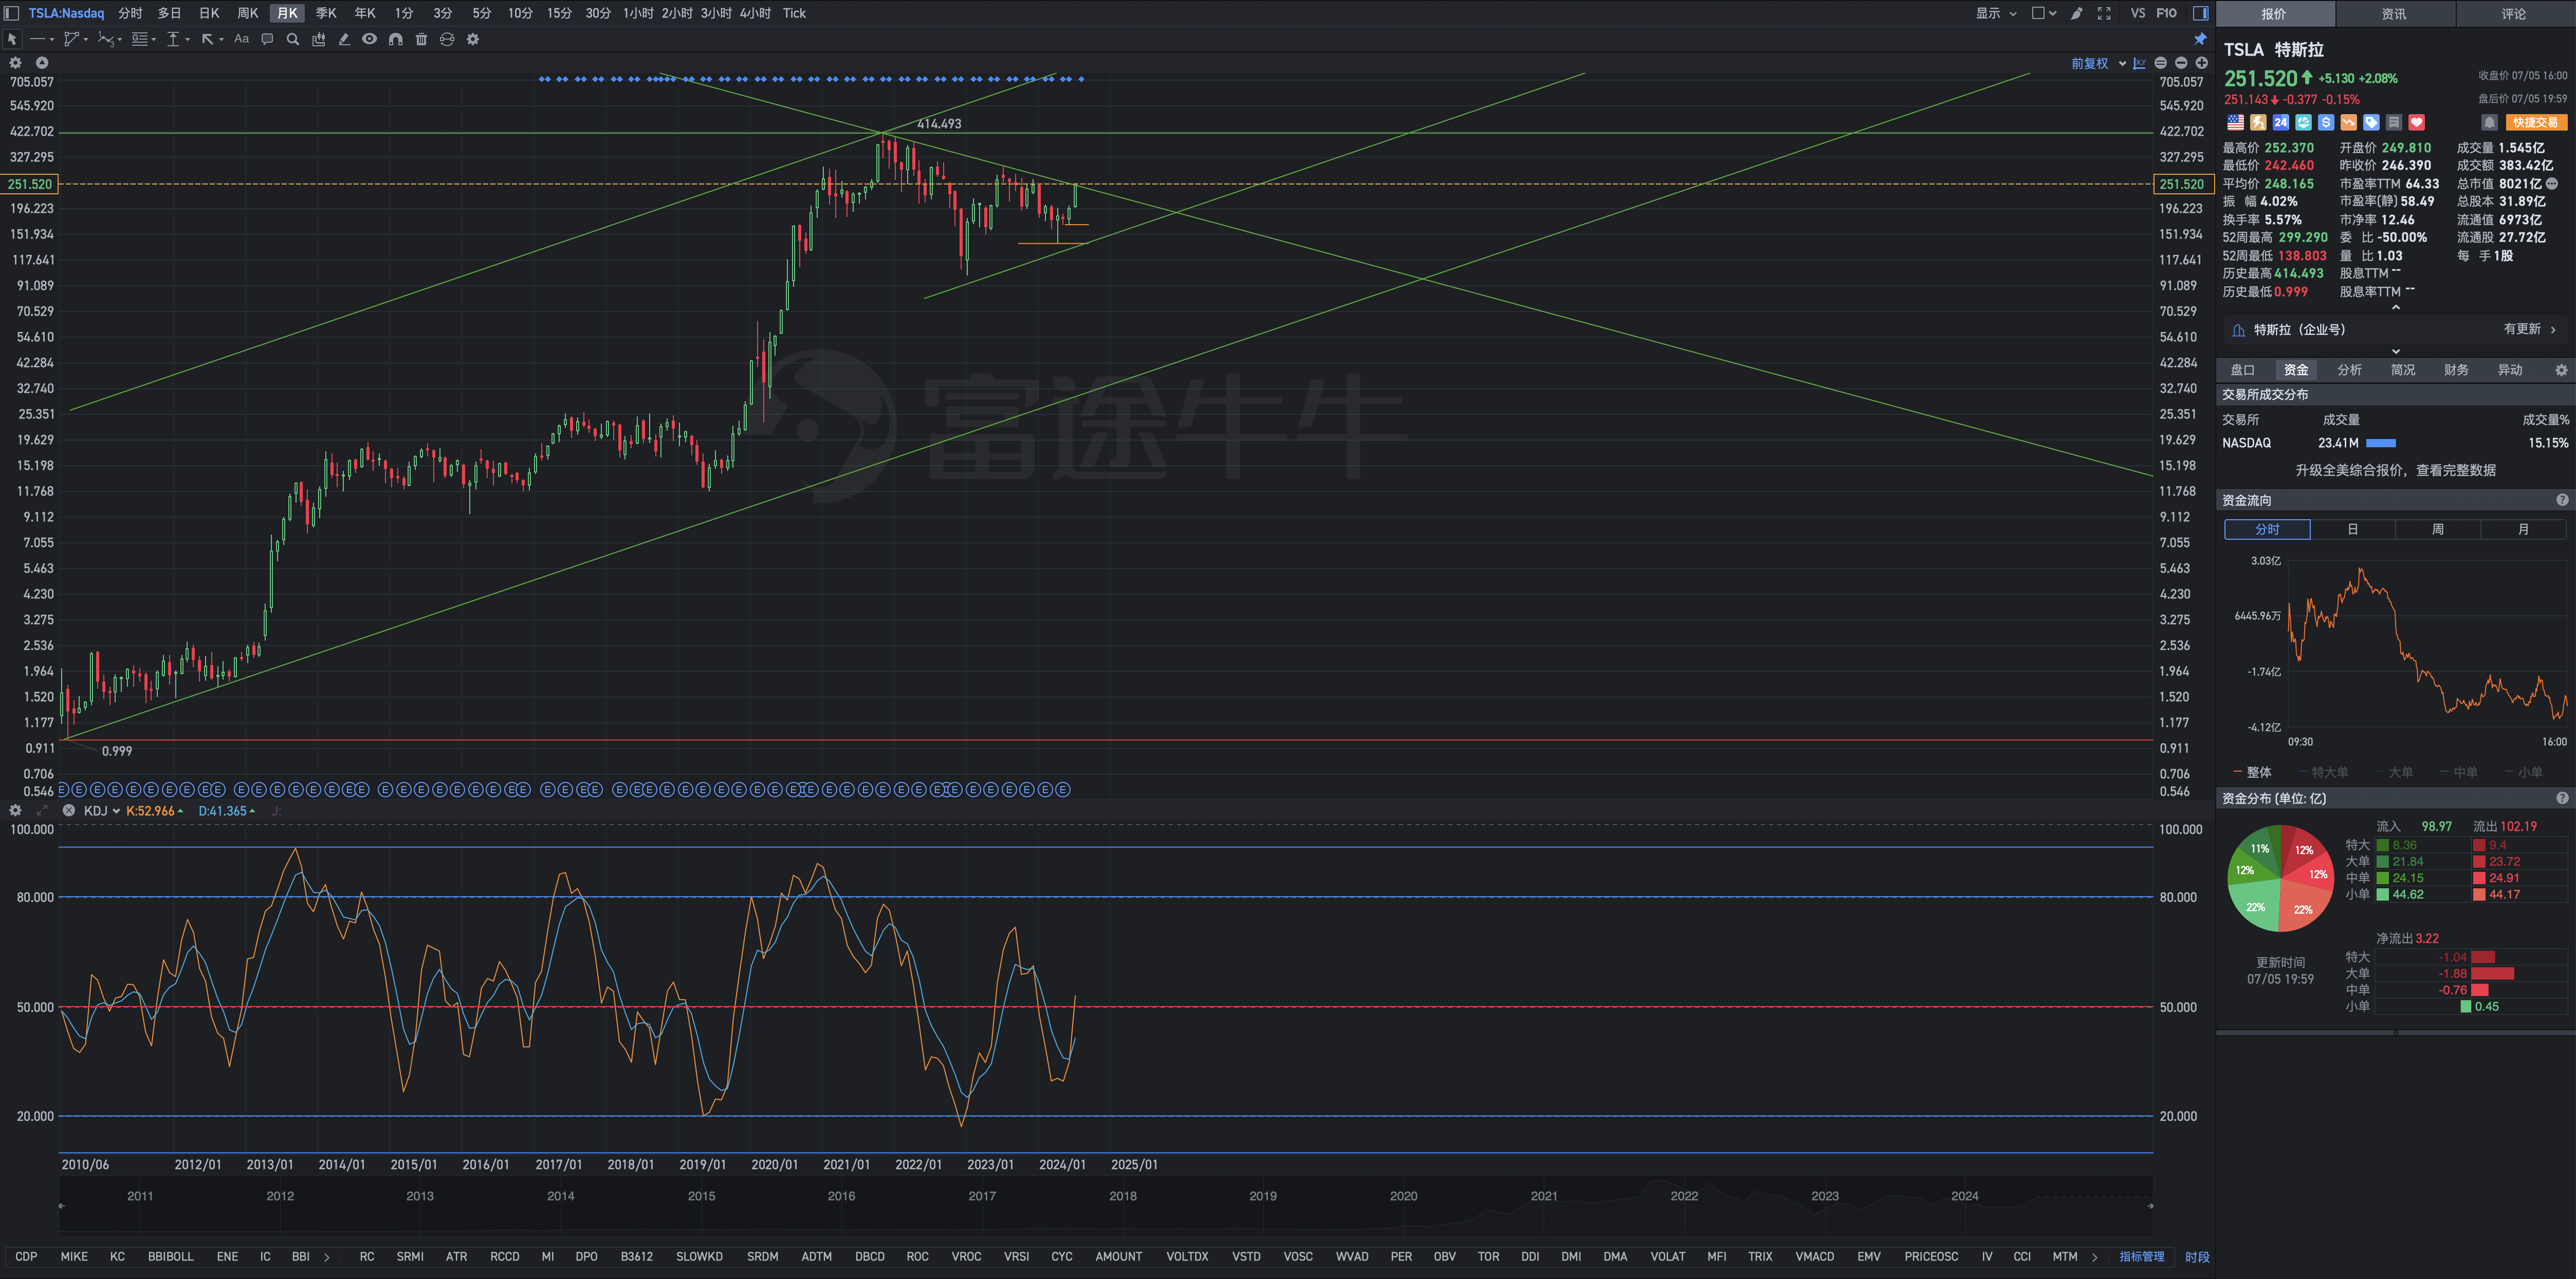Pin the chart toolbar
Viewport: 2576px width, 1279px height.
(2200, 39)
